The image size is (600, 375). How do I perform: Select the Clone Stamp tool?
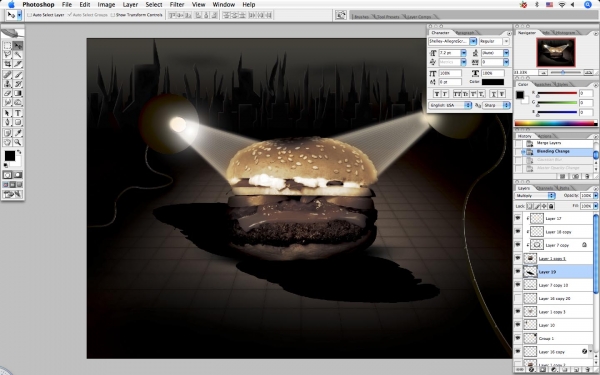[x=7, y=84]
